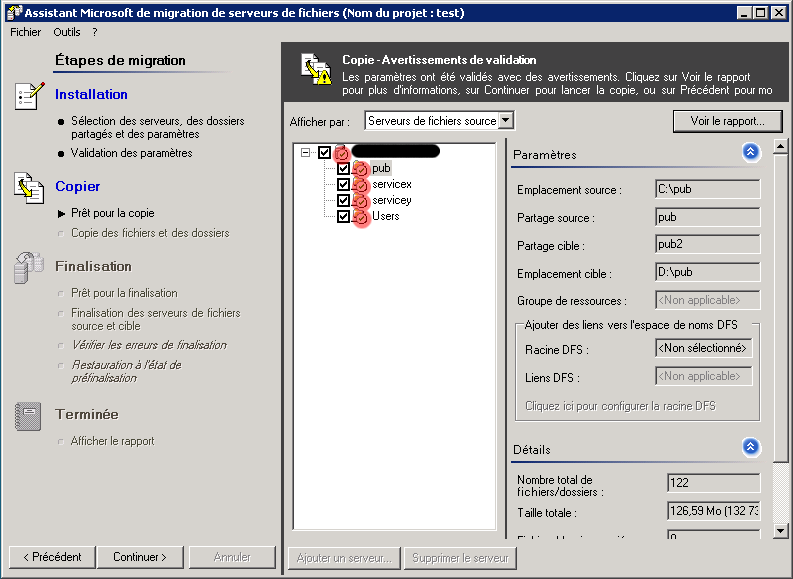Uncheck the pub share checkbox

pyautogui.click(x=343, y=169)
